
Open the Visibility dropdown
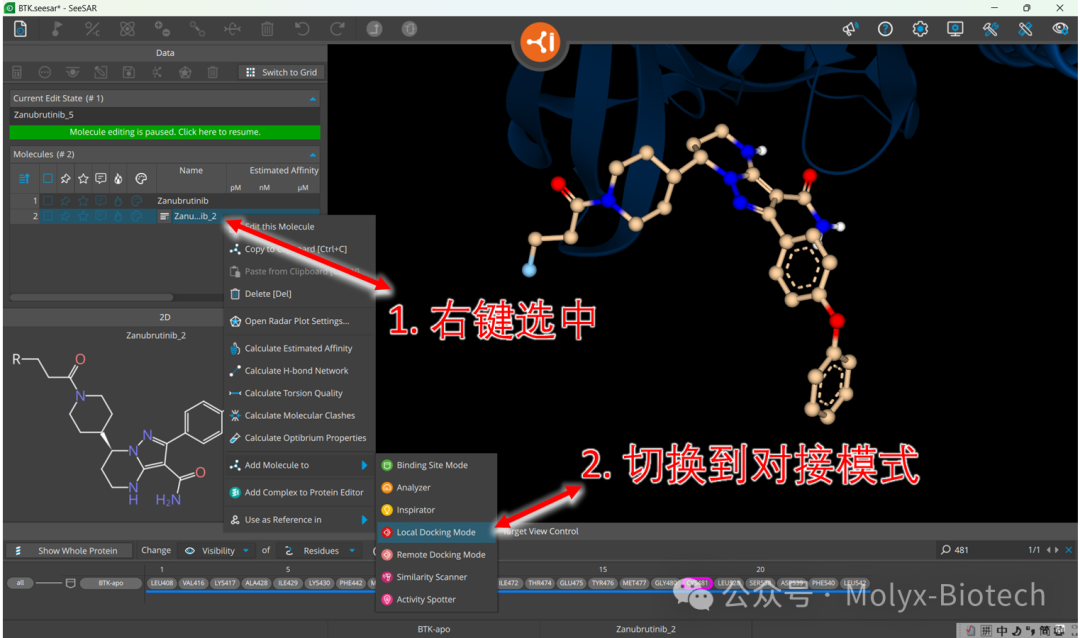click(x=217, y=550)
